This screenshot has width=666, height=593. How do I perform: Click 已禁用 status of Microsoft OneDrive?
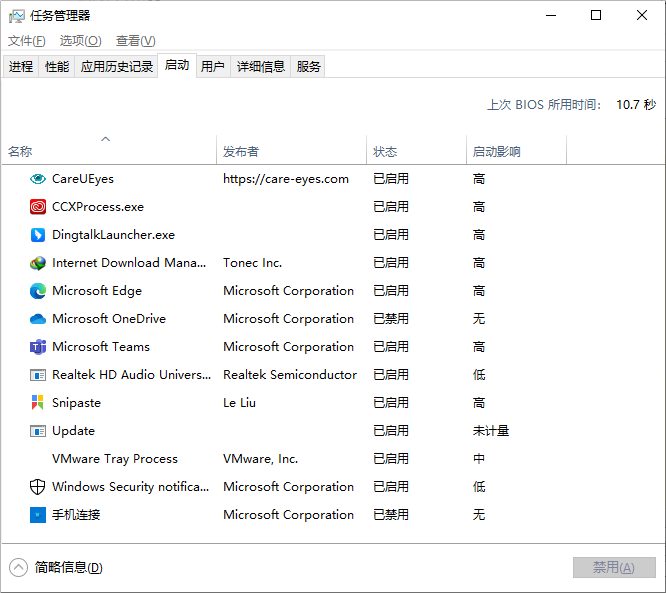click(391, 319)
